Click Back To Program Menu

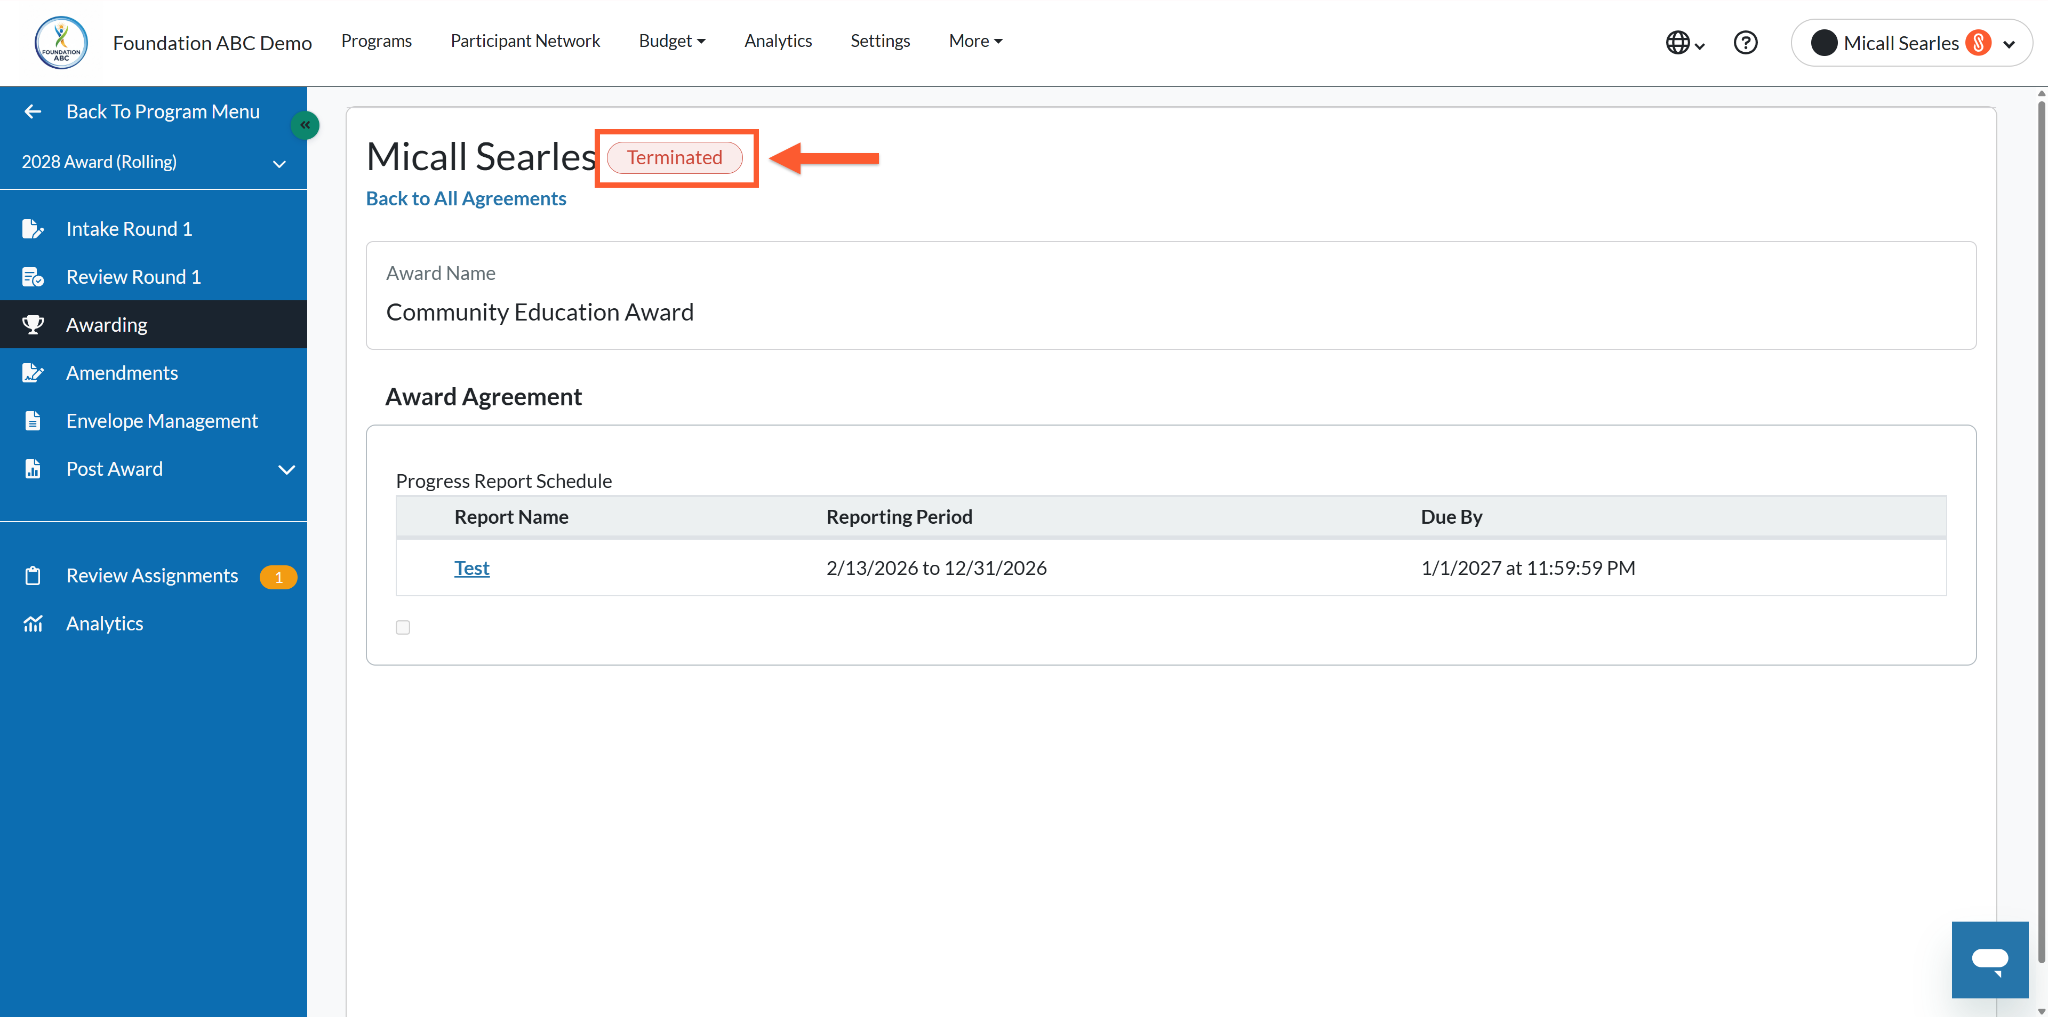[163, 112]
